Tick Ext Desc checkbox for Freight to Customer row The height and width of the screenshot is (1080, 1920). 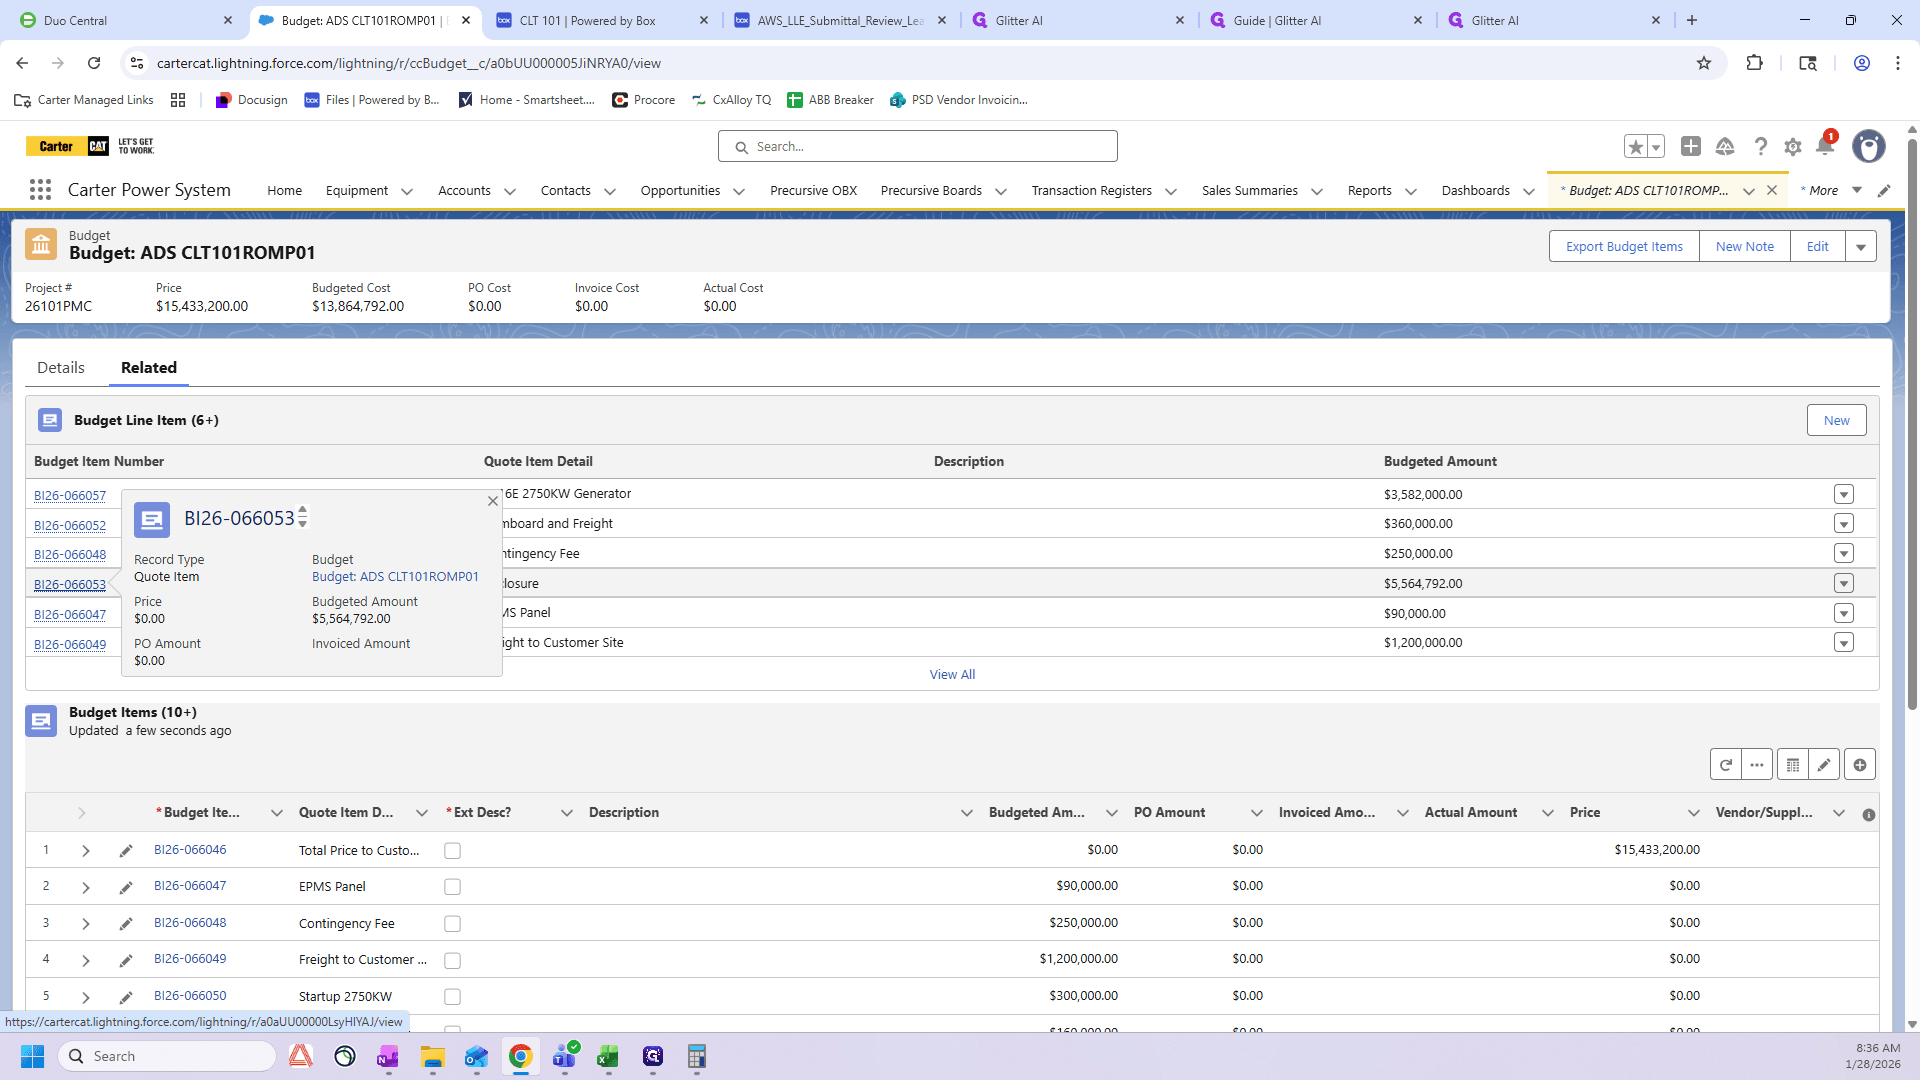coord(452,960)
